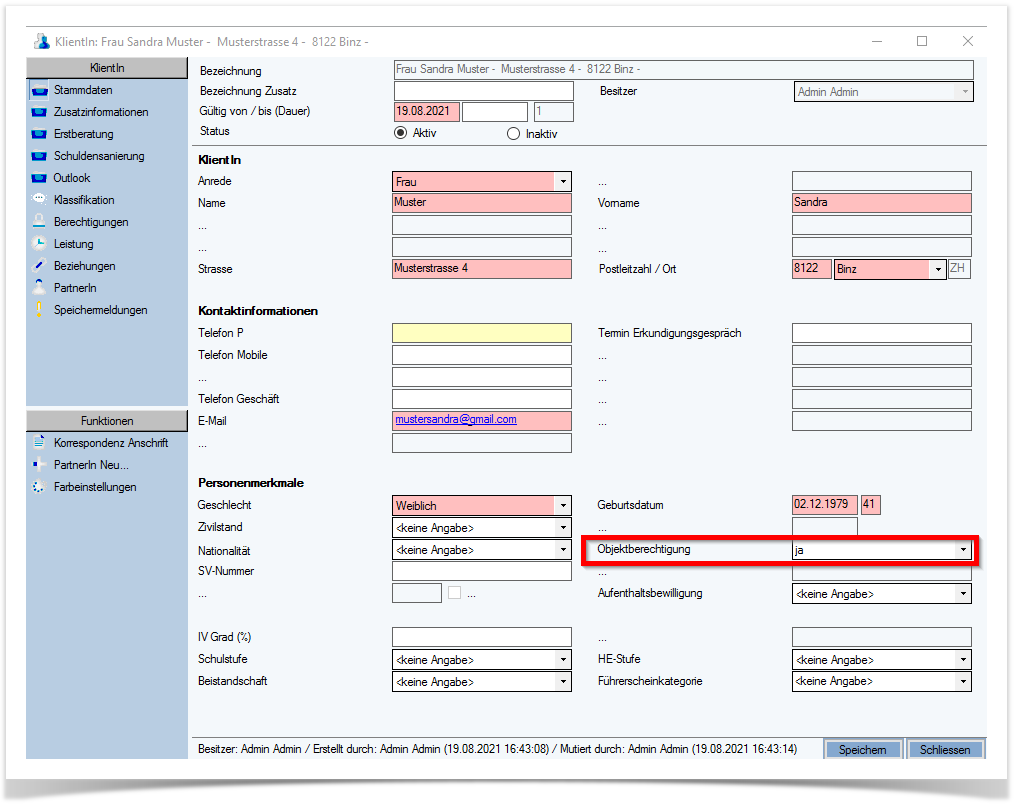Click the Schuldensanierung sidebar icon
The image size is (1021, 808).
[39, 156]
